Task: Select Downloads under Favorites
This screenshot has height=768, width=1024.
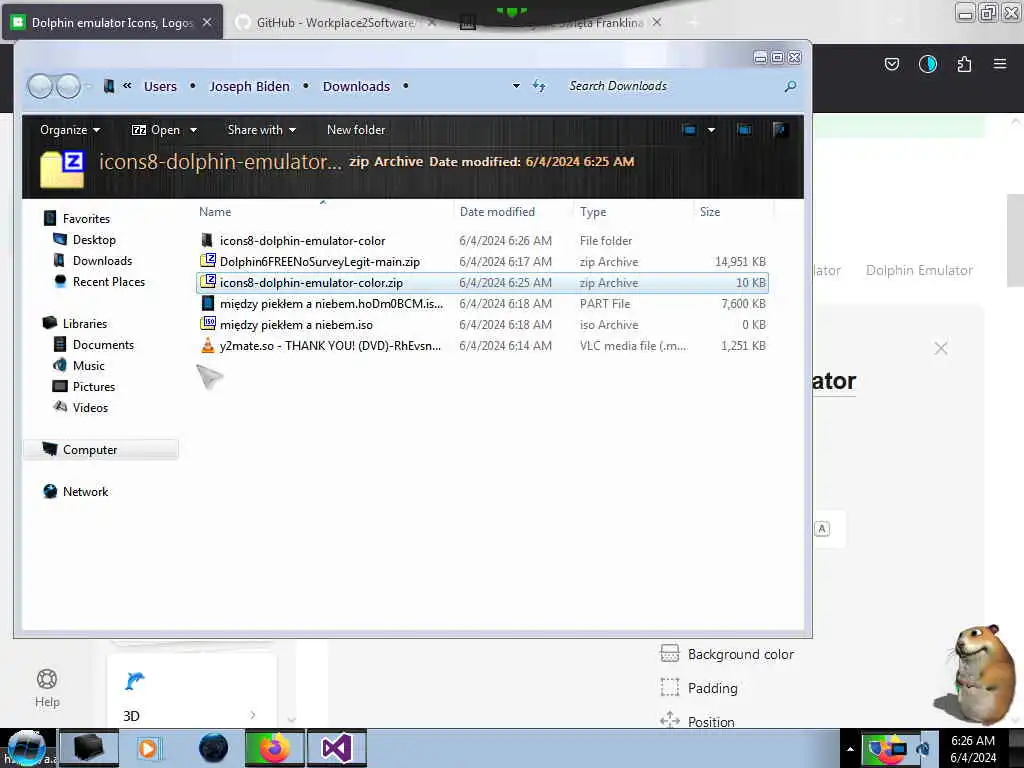Action: pos(103,261)
